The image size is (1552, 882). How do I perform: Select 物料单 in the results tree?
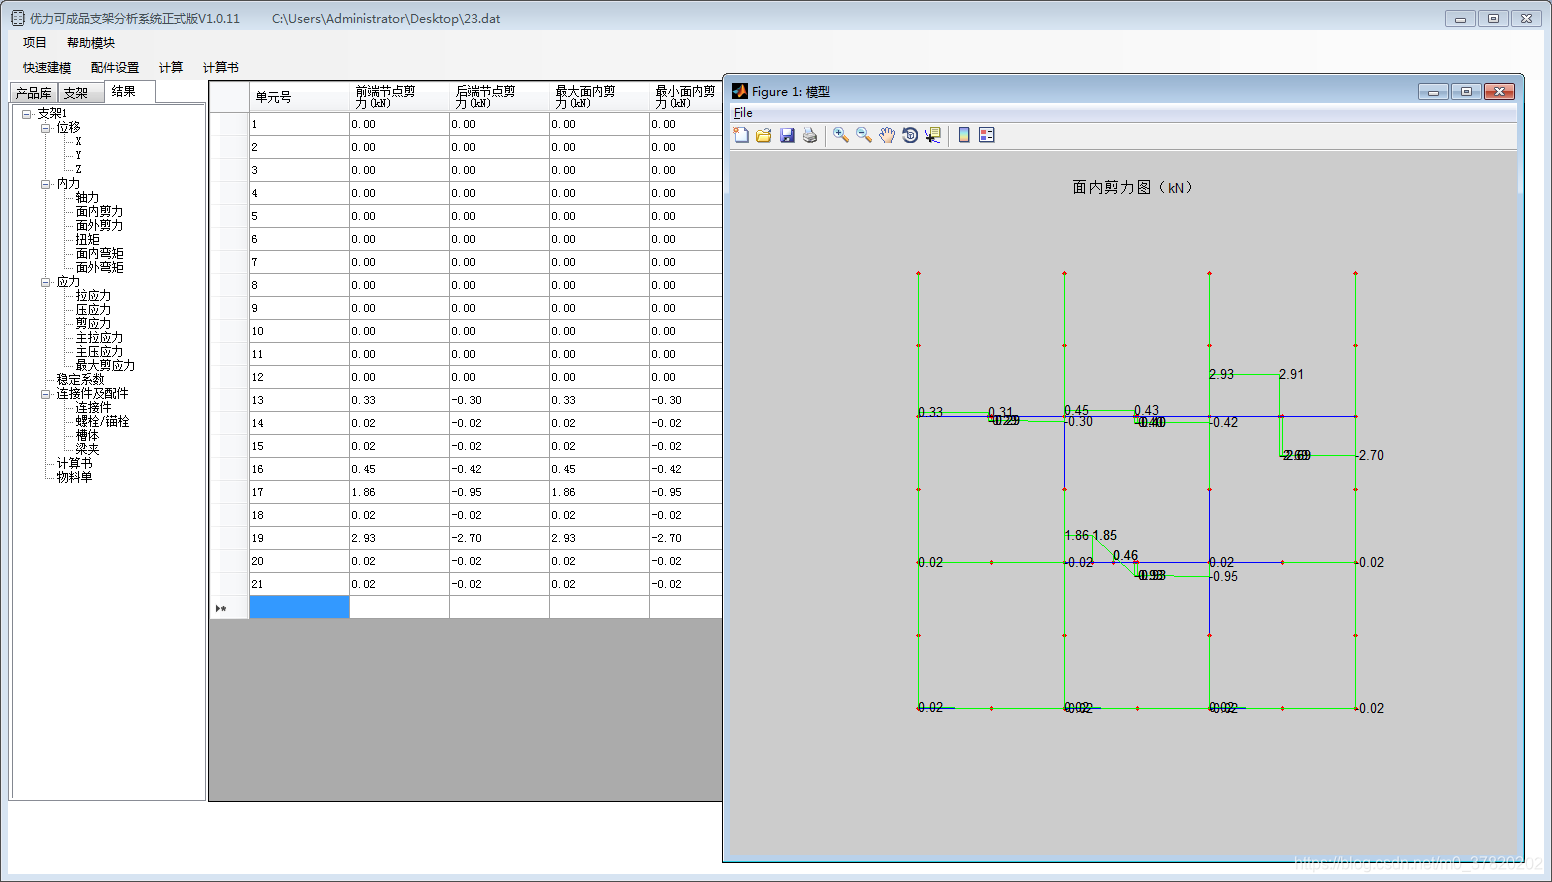(x=74, y=478)
